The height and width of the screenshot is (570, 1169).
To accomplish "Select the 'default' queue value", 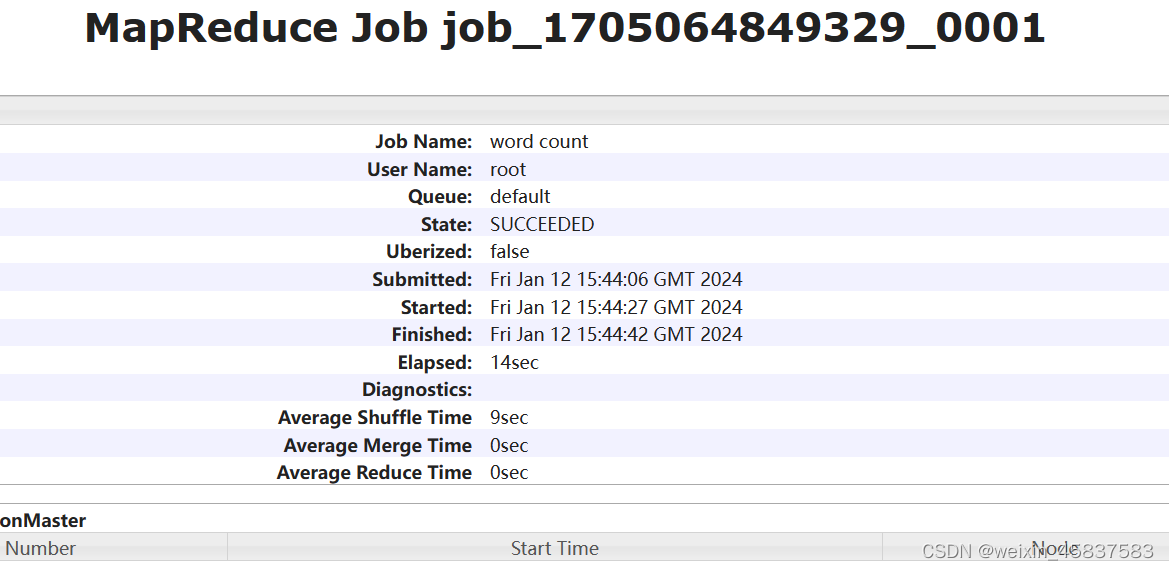I will 520,197.
